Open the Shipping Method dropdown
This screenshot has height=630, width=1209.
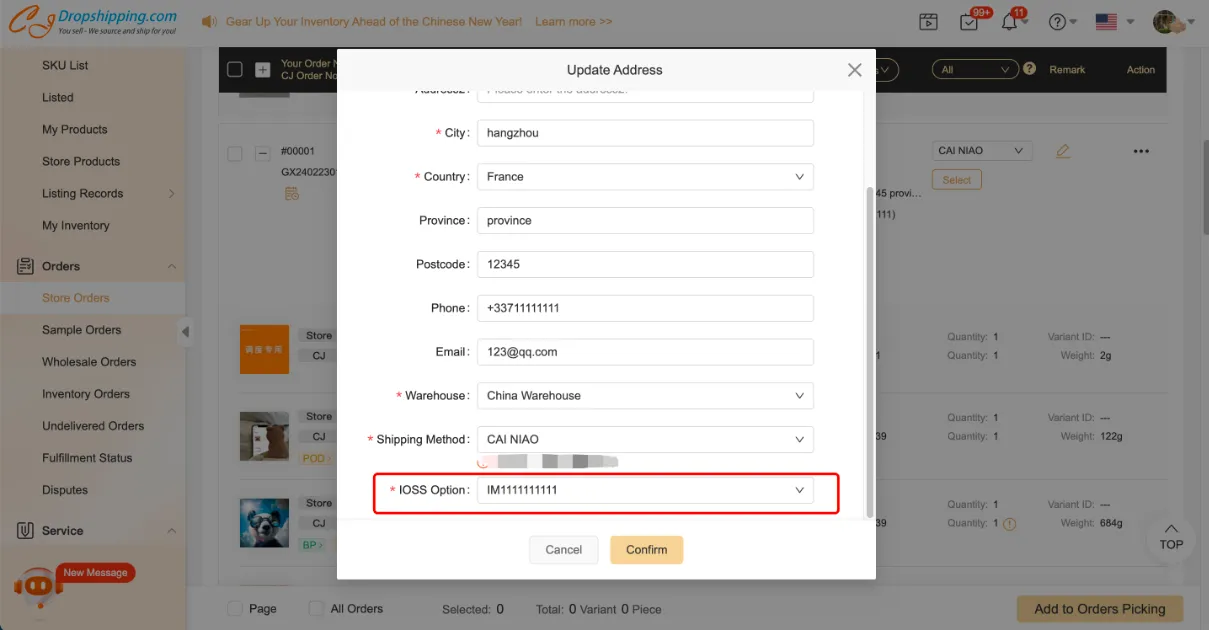[645, 440]
